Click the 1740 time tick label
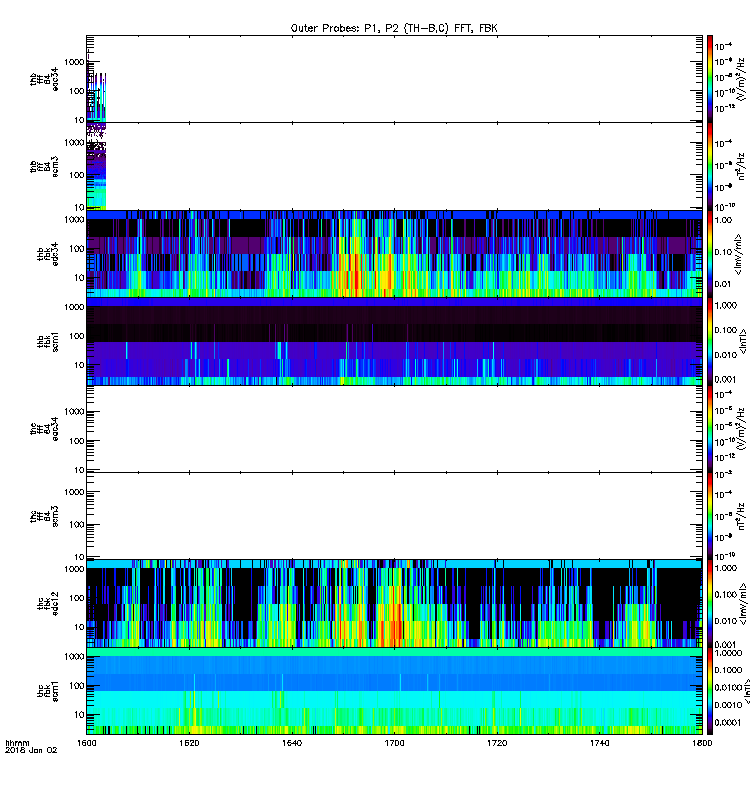Viewport: 750px width, 800px height. [599, 743]
